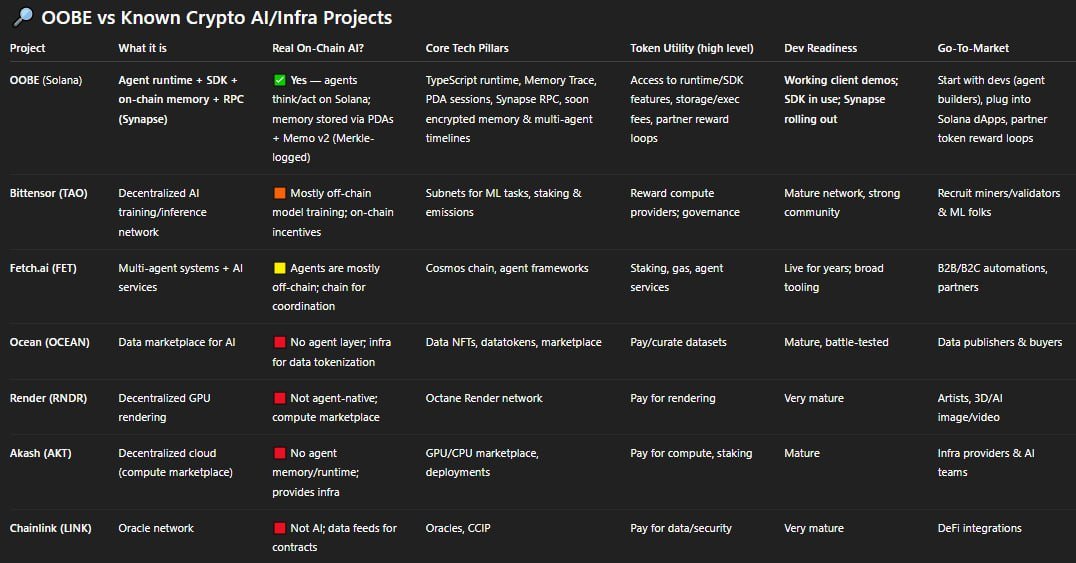Click the red square in Render row
This screenshot has height=563, width=1076.
pos(279,398)
